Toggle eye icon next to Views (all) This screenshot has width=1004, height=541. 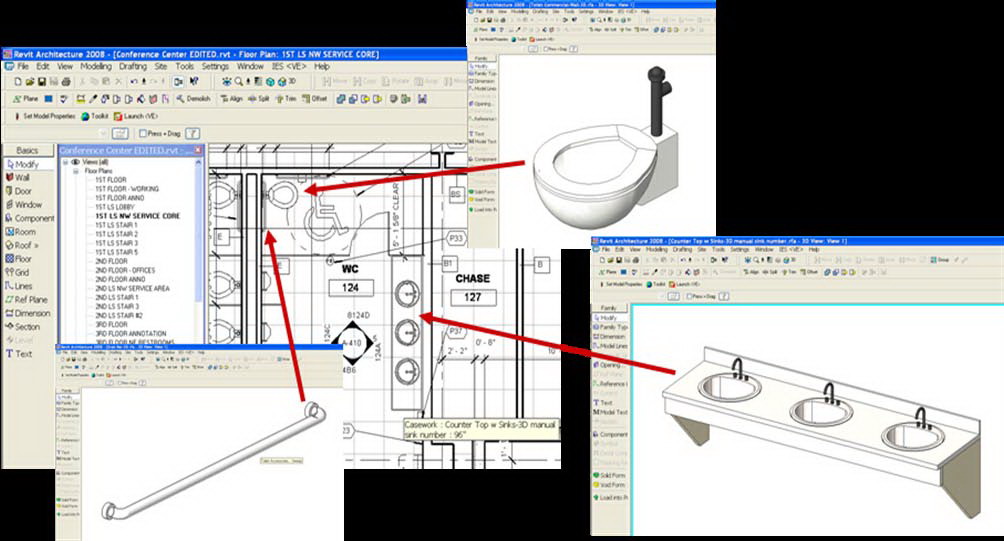coord(76,163)
